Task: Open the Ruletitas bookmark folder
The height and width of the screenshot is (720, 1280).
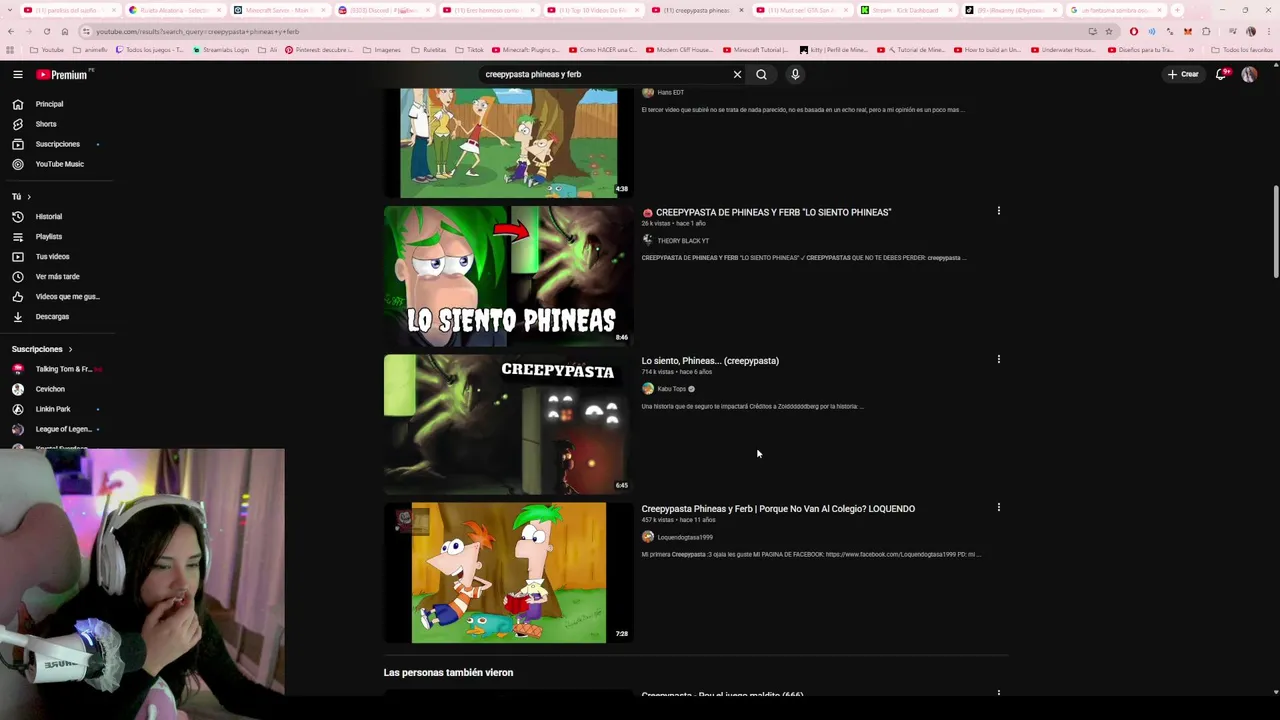Action: tap(429, 50)
